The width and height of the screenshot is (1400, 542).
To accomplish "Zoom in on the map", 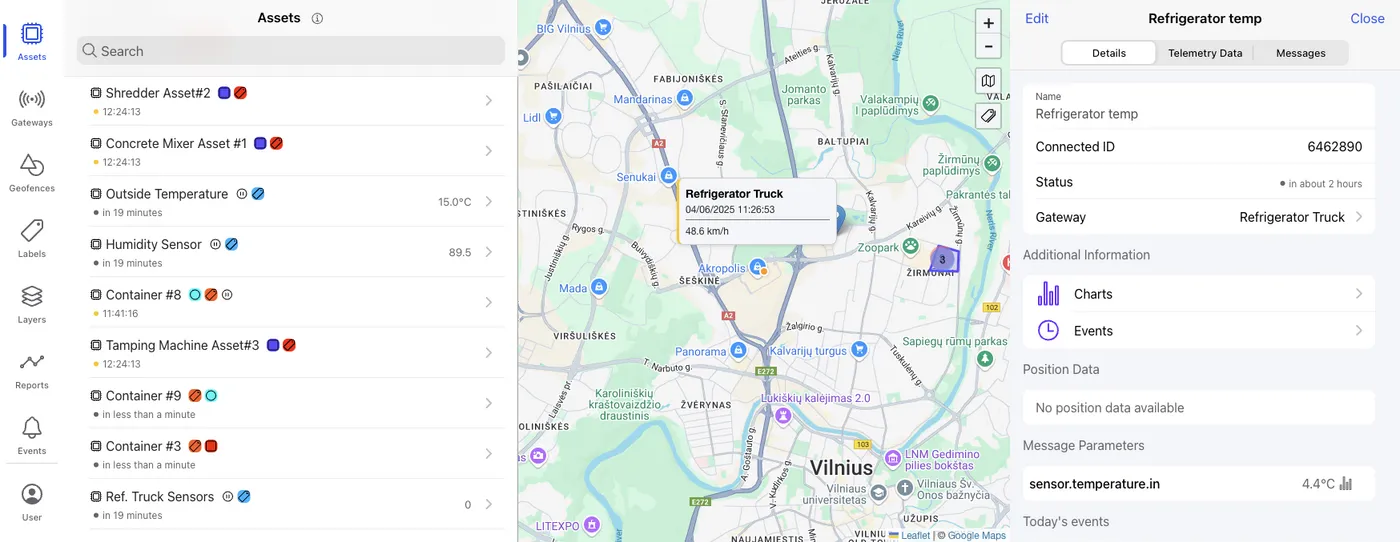I will tap(989, 23).
